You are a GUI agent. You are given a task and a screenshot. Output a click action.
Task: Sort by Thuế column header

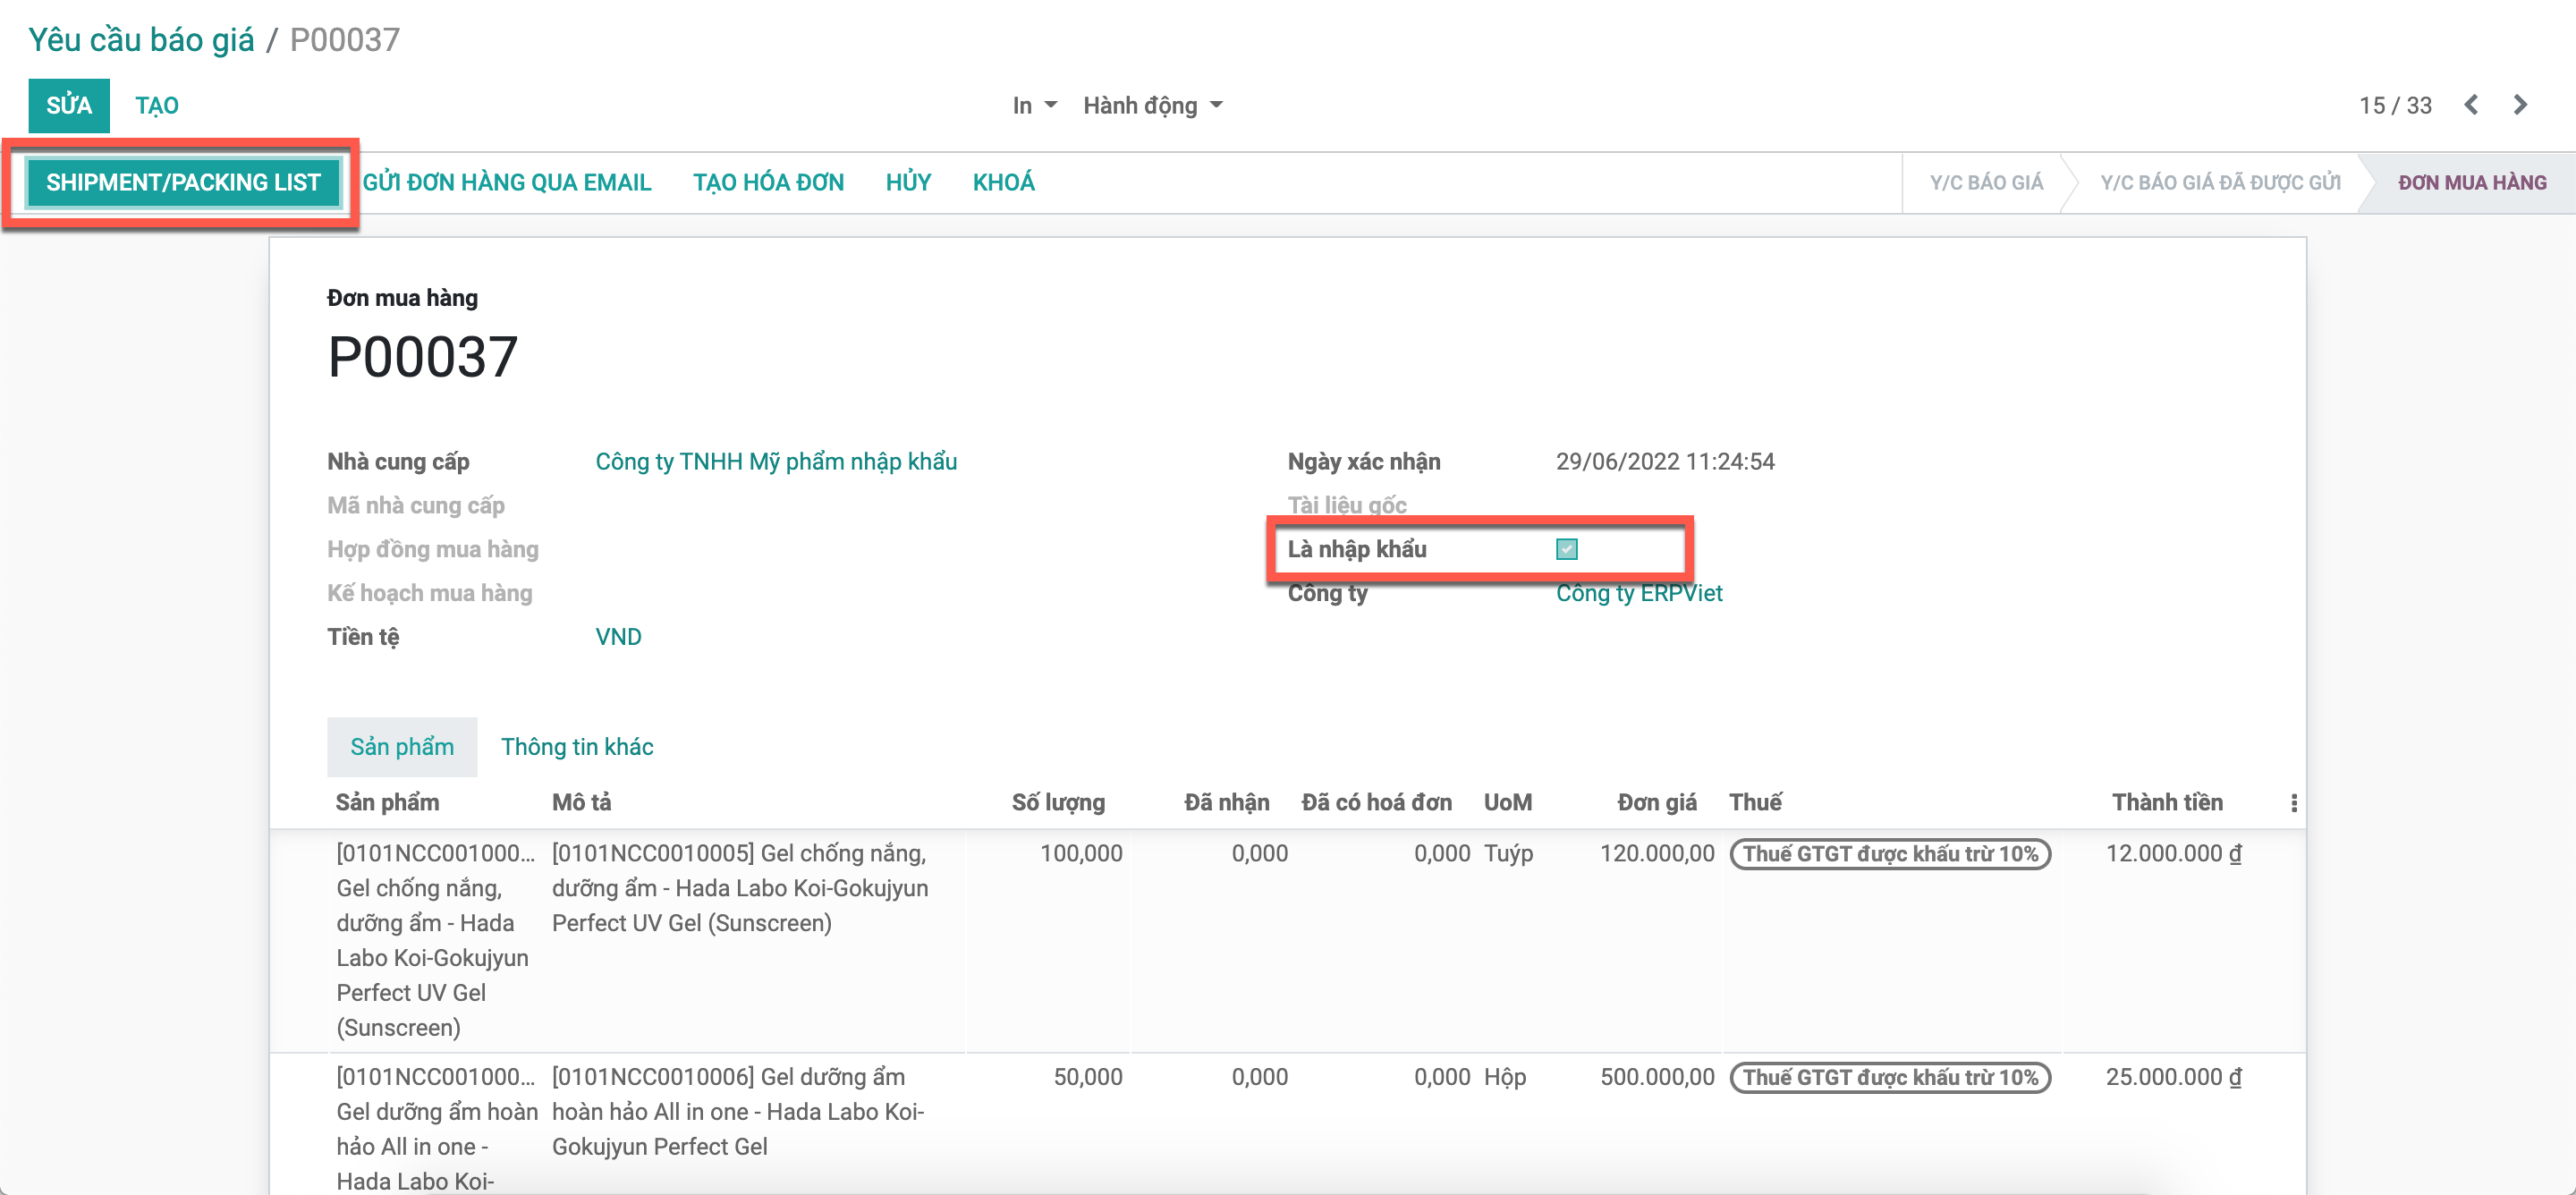[x=1755, y=803]
